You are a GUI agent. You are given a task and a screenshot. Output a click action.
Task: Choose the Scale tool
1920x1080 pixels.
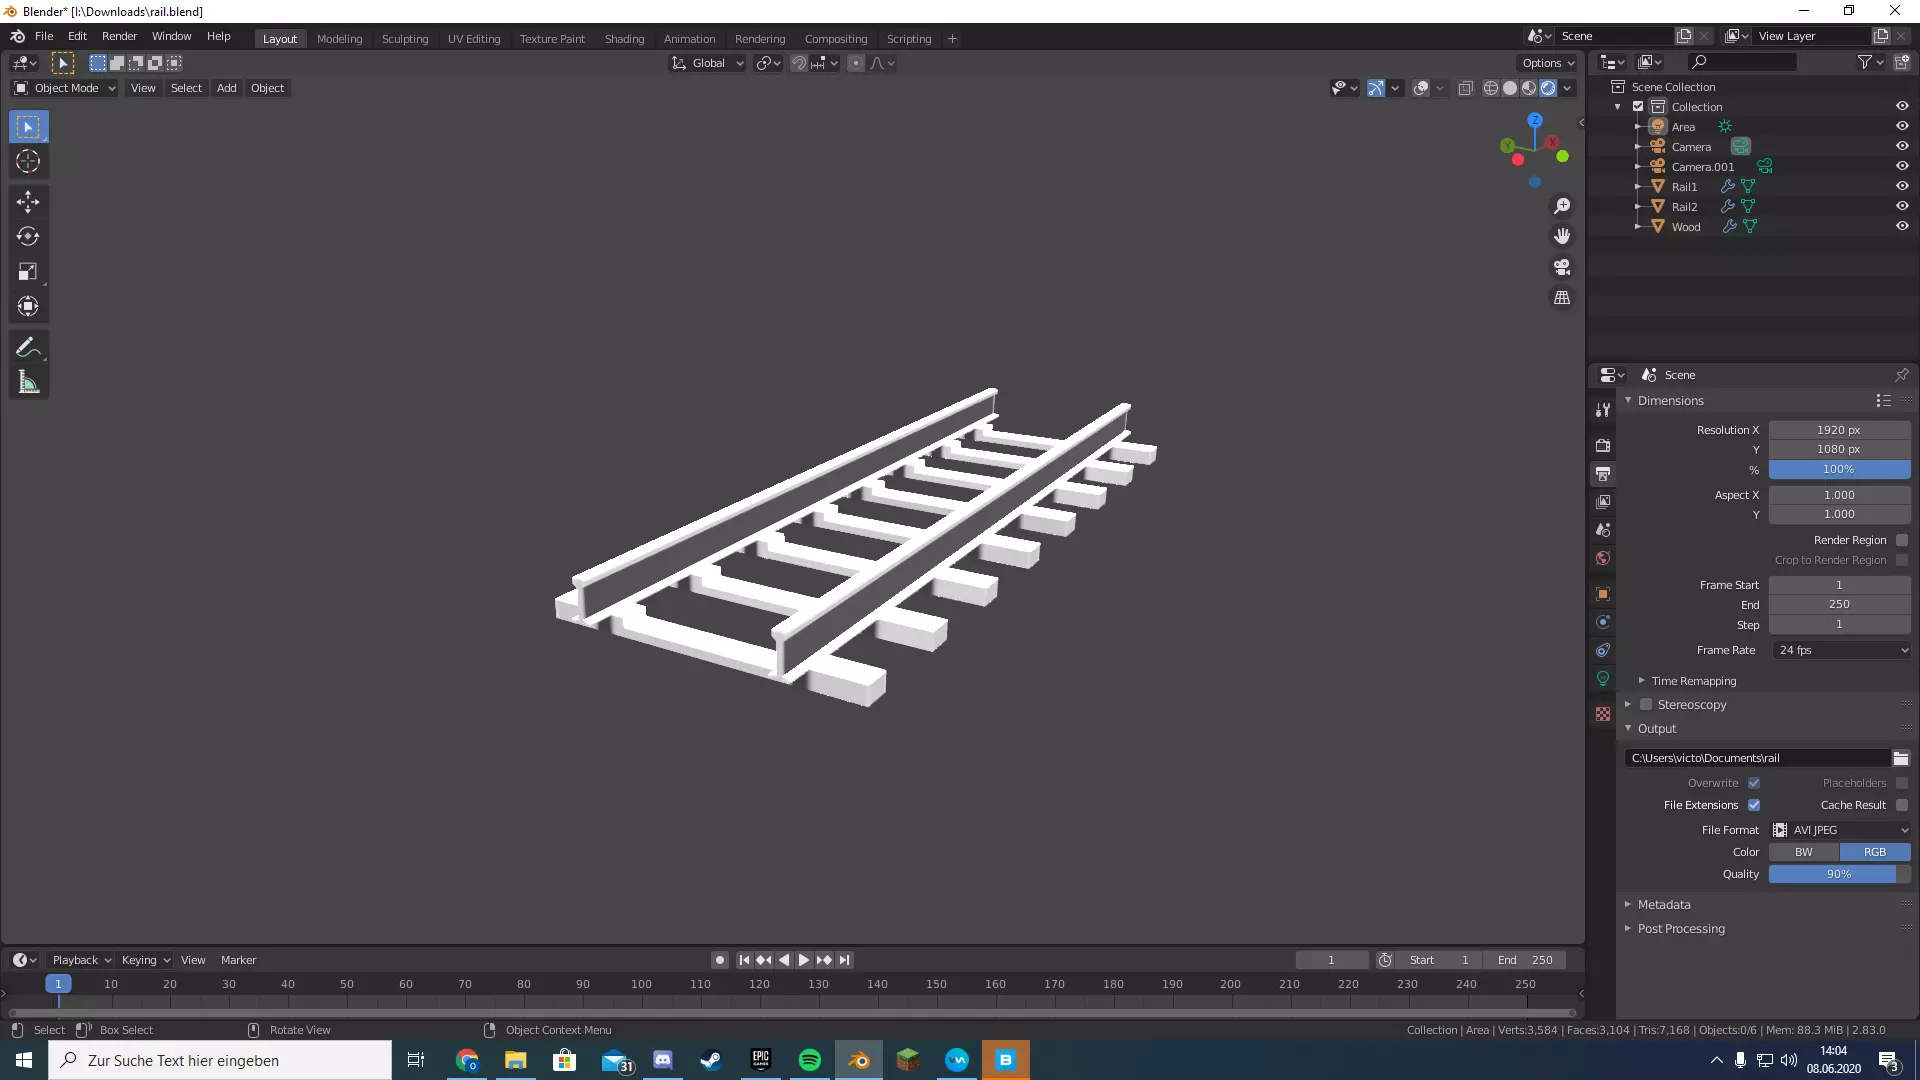coord(28,272)
